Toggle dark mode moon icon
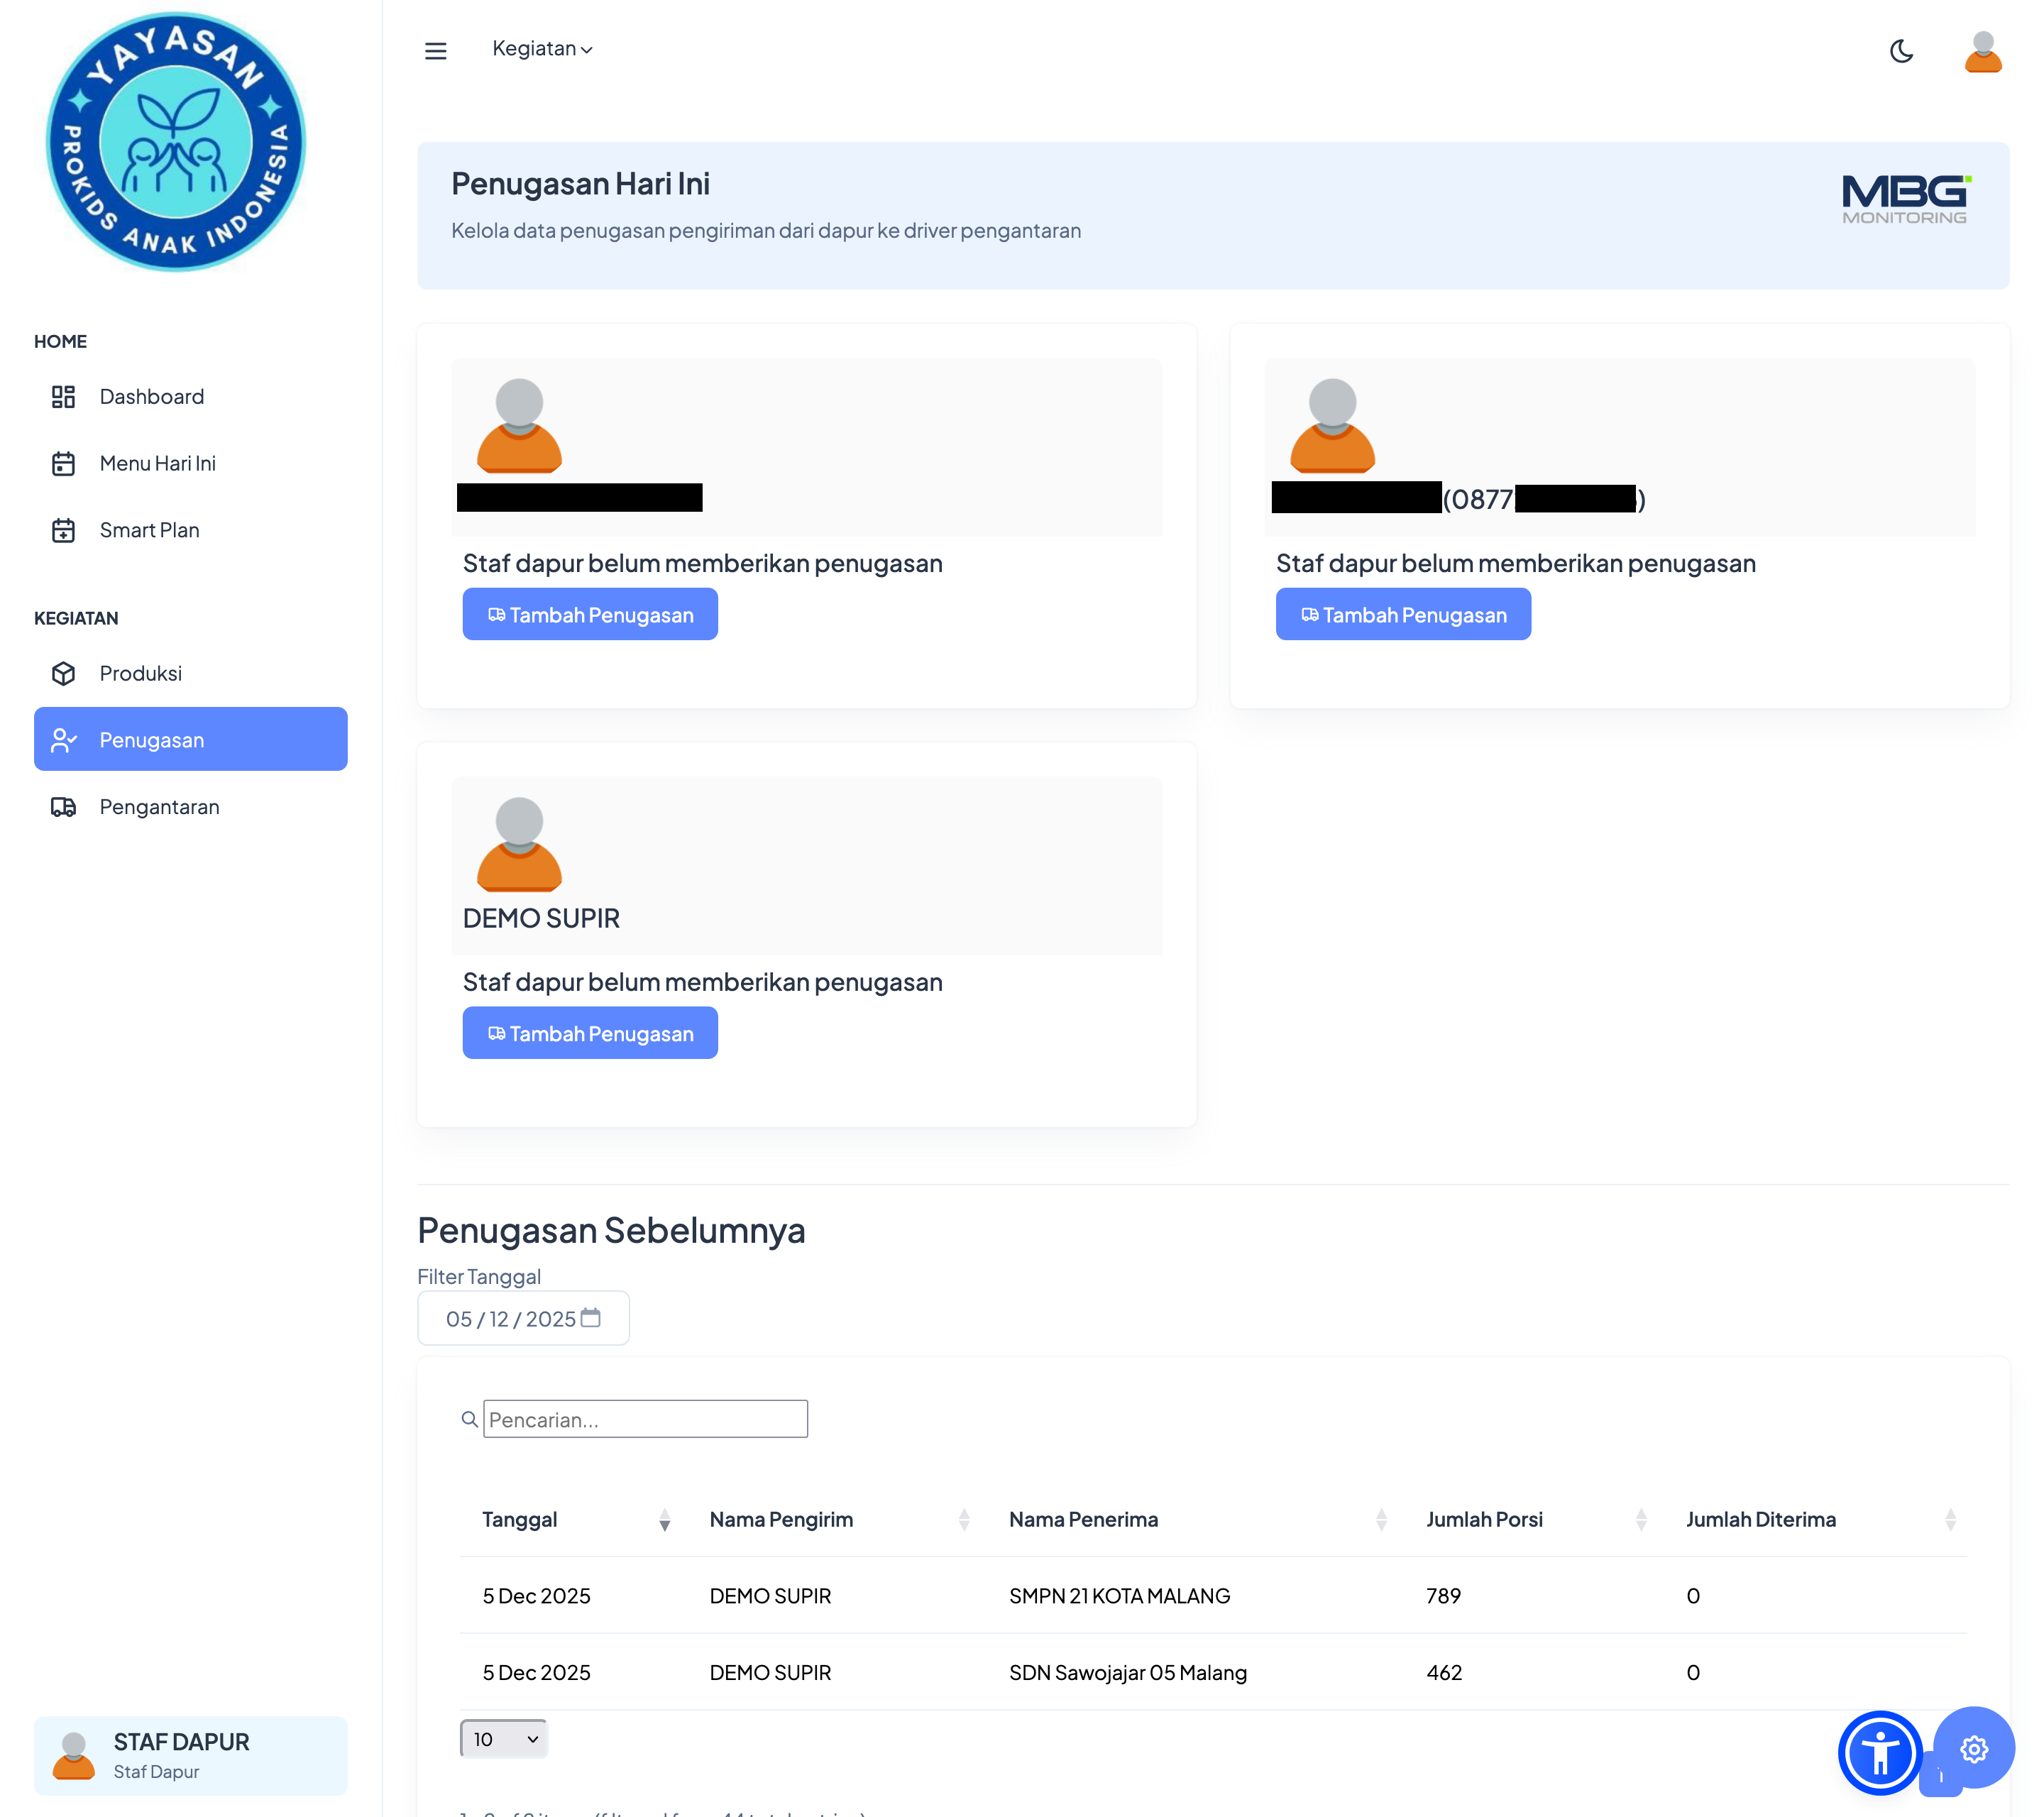The height and width of the screenshot is (1817, 2044). tap(1901, 51)
